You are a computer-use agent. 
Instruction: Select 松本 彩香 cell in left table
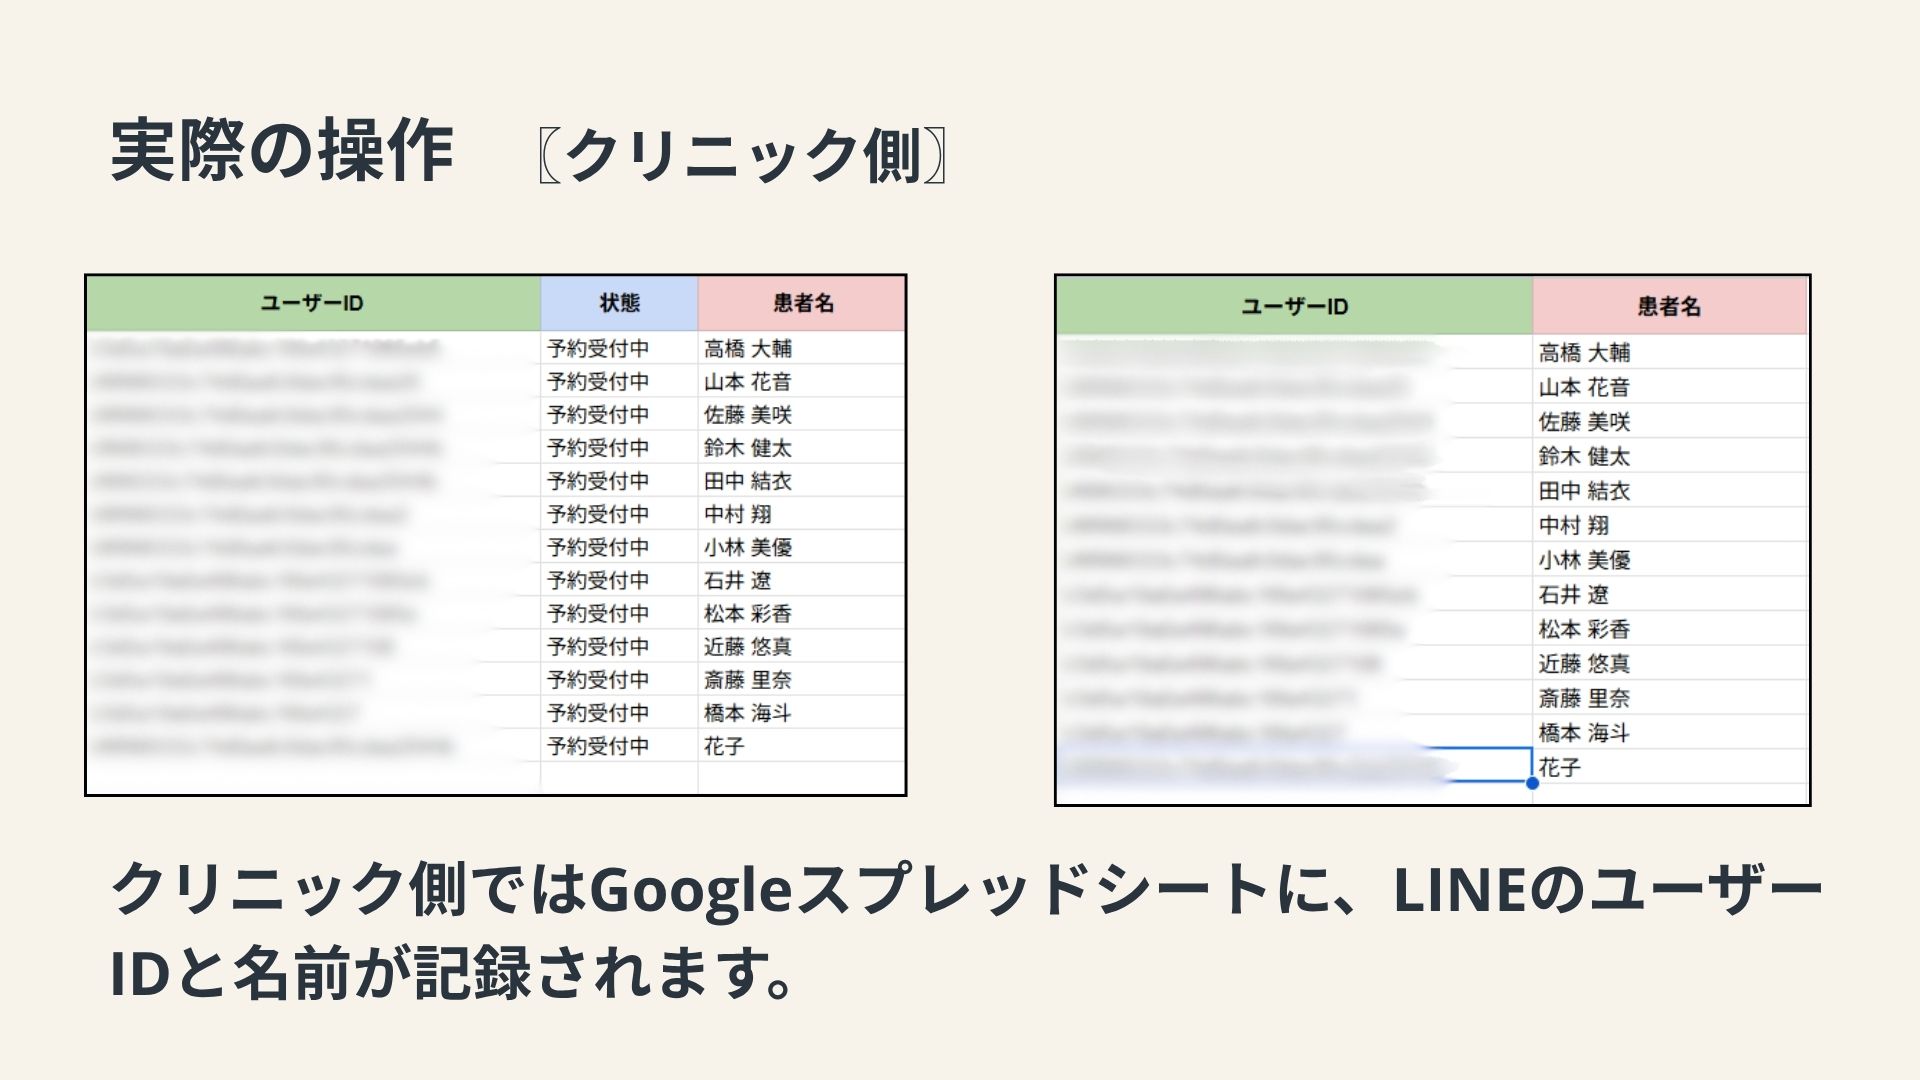(748, 613)
